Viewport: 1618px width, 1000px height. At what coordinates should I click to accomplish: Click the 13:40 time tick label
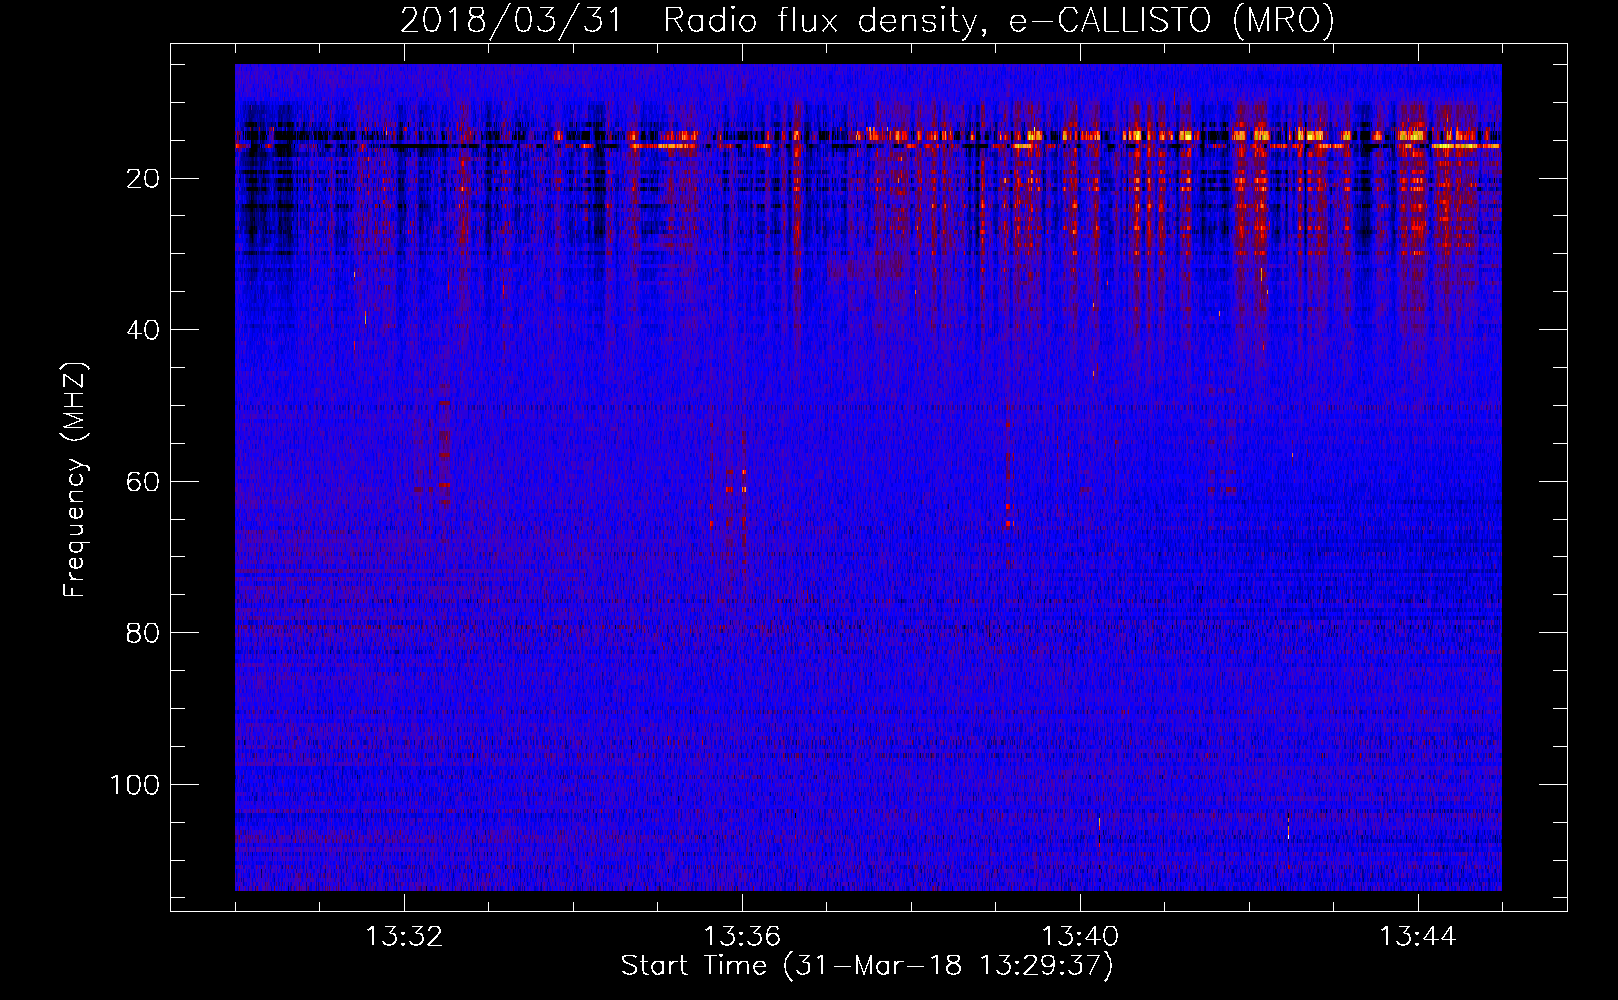click(x=1080, y=937)
